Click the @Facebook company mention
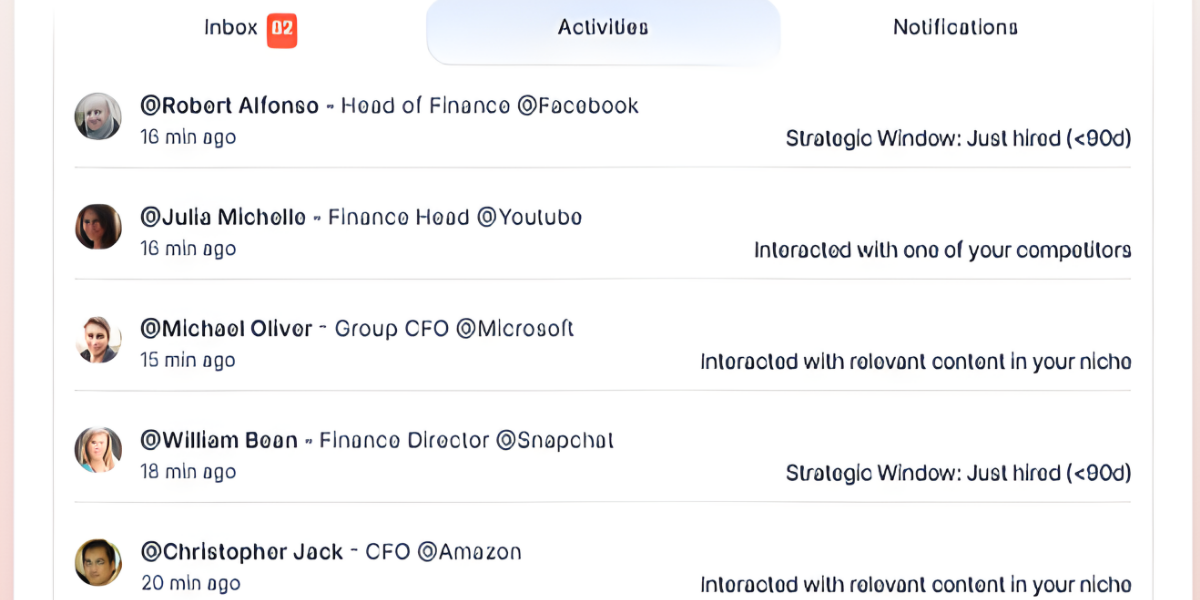This screenshot has height=600, width=1200. tap(578, 106)
